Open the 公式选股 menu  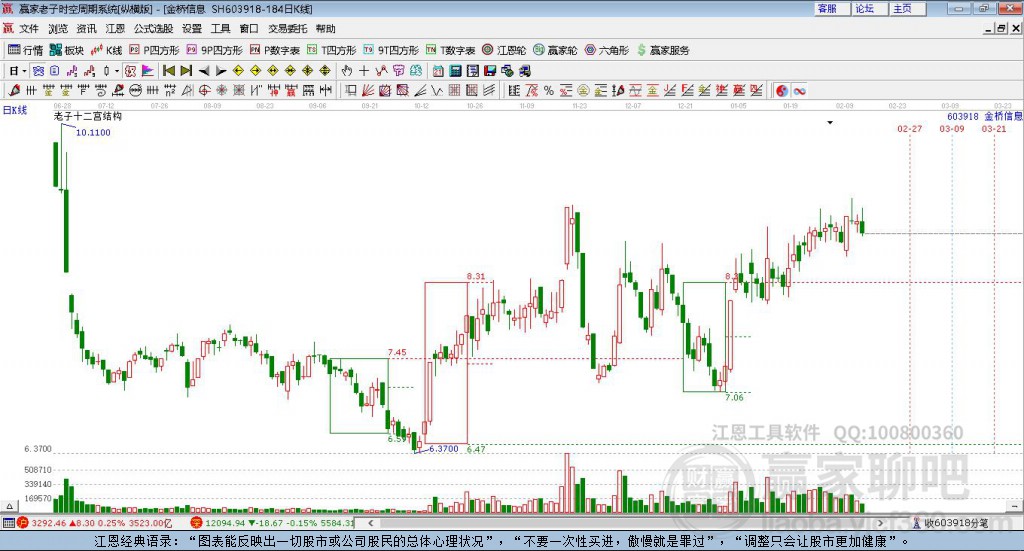click(153, 29)
